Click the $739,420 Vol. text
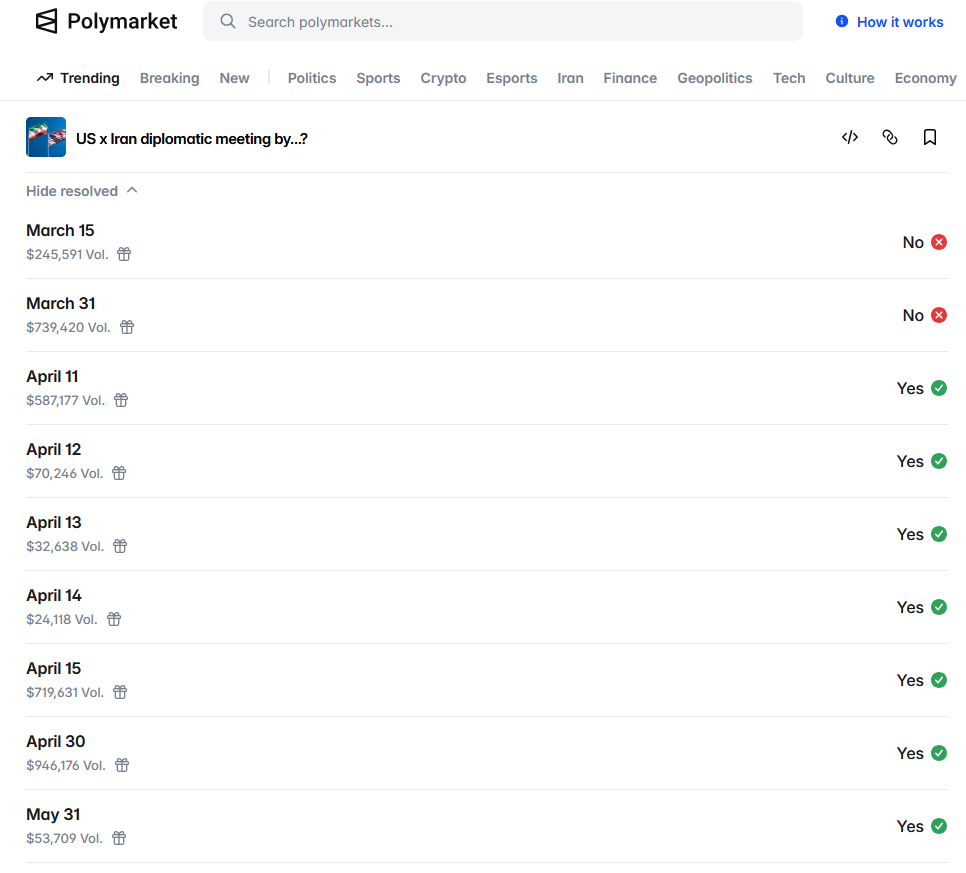 click(x=68, y=327)
